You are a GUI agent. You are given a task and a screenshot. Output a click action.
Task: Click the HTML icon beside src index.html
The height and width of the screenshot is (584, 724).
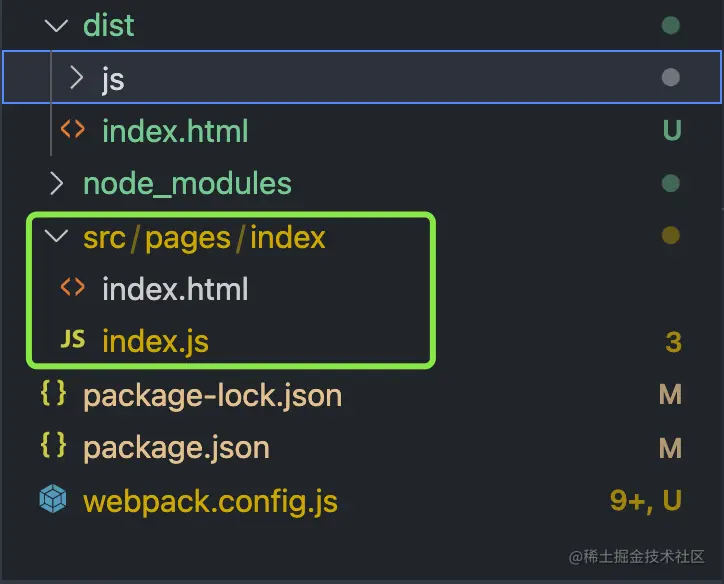(x=72, y=289)
